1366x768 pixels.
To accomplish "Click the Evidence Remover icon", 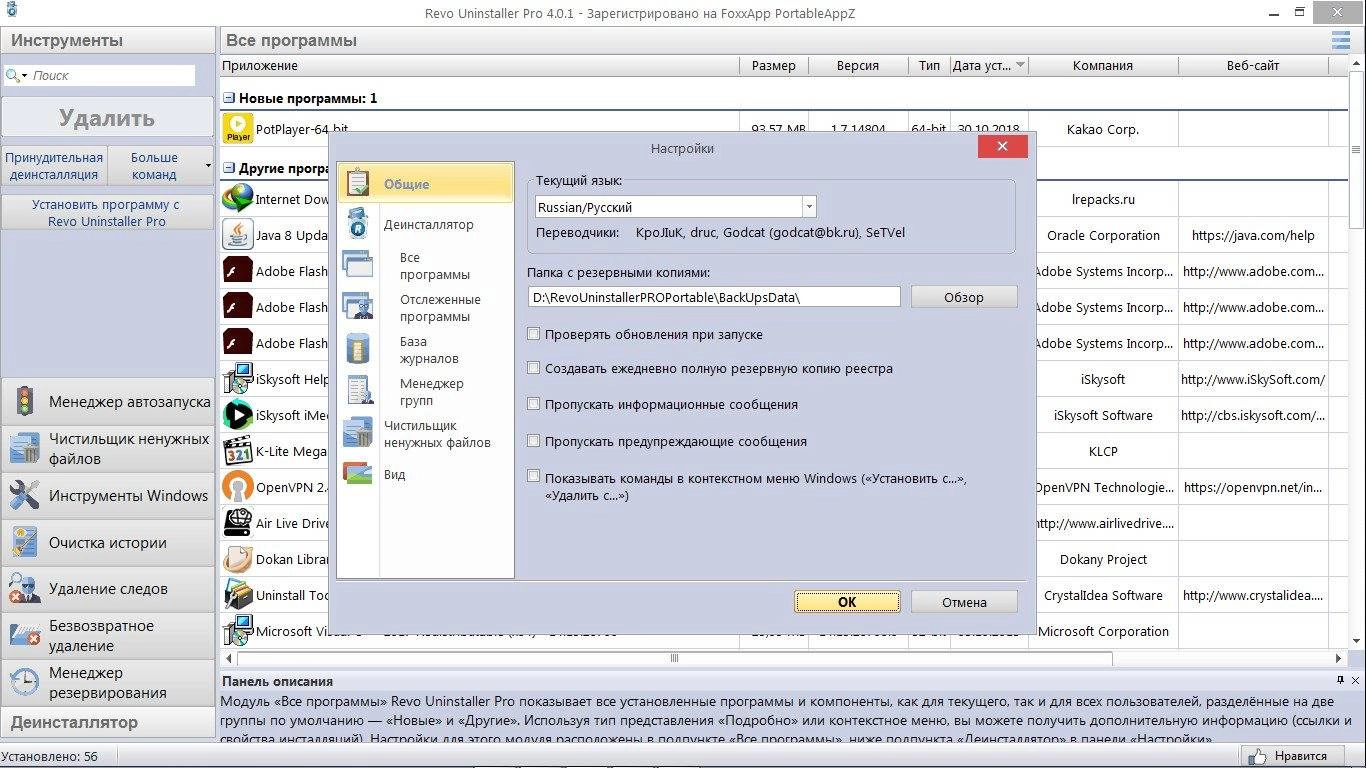I will pyautogui.click(x=24, y=588).
